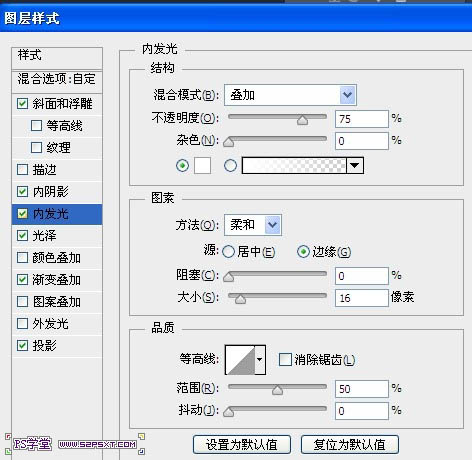Click the 不透明度 slider handle
The image size is (472, 460).
[x=302, y=120]
